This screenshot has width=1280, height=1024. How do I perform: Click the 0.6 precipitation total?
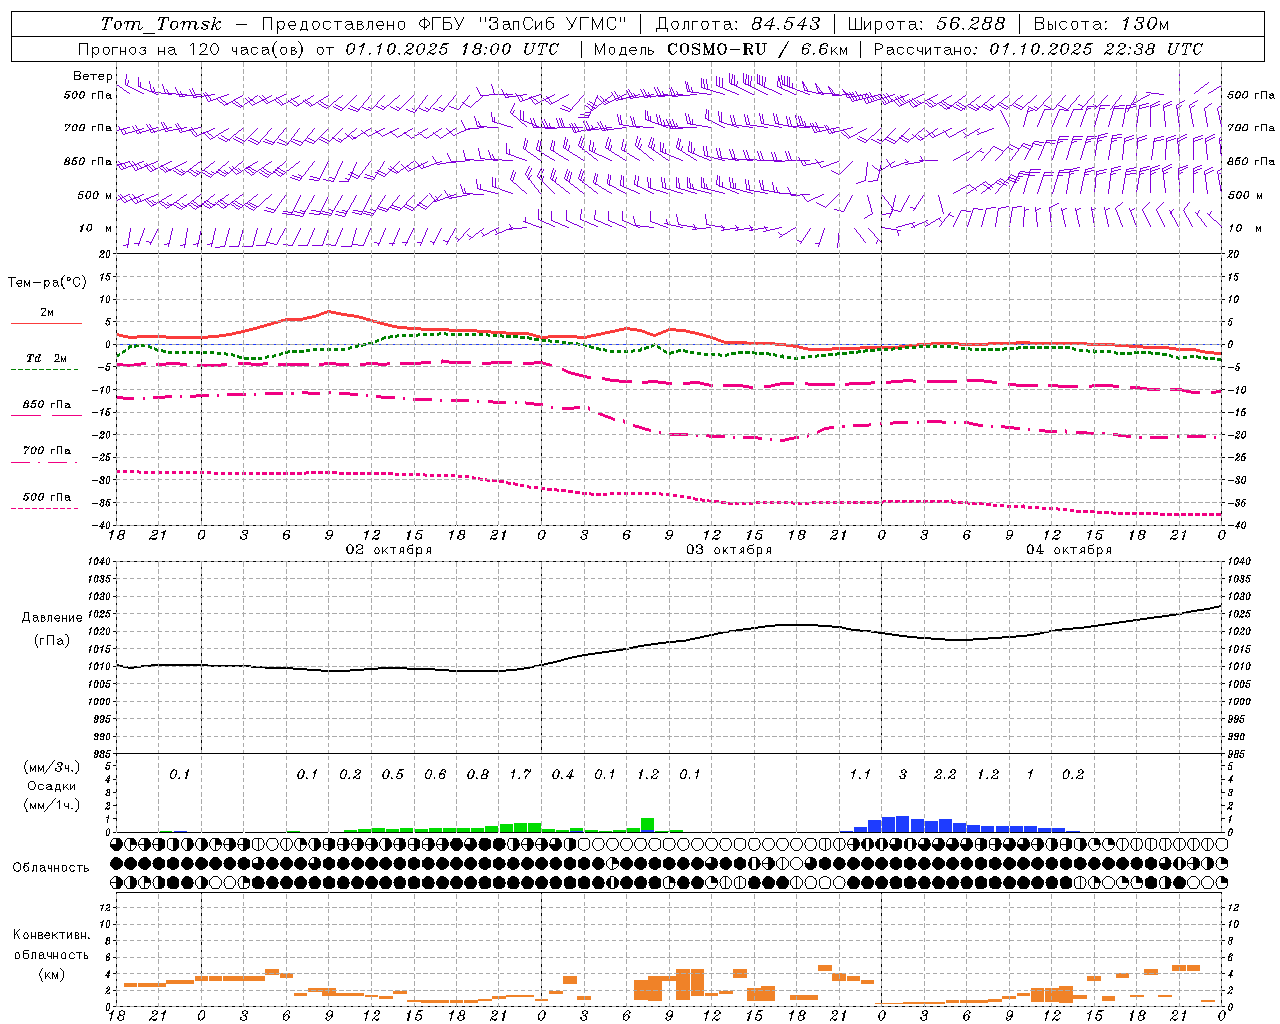coord(435,774)
